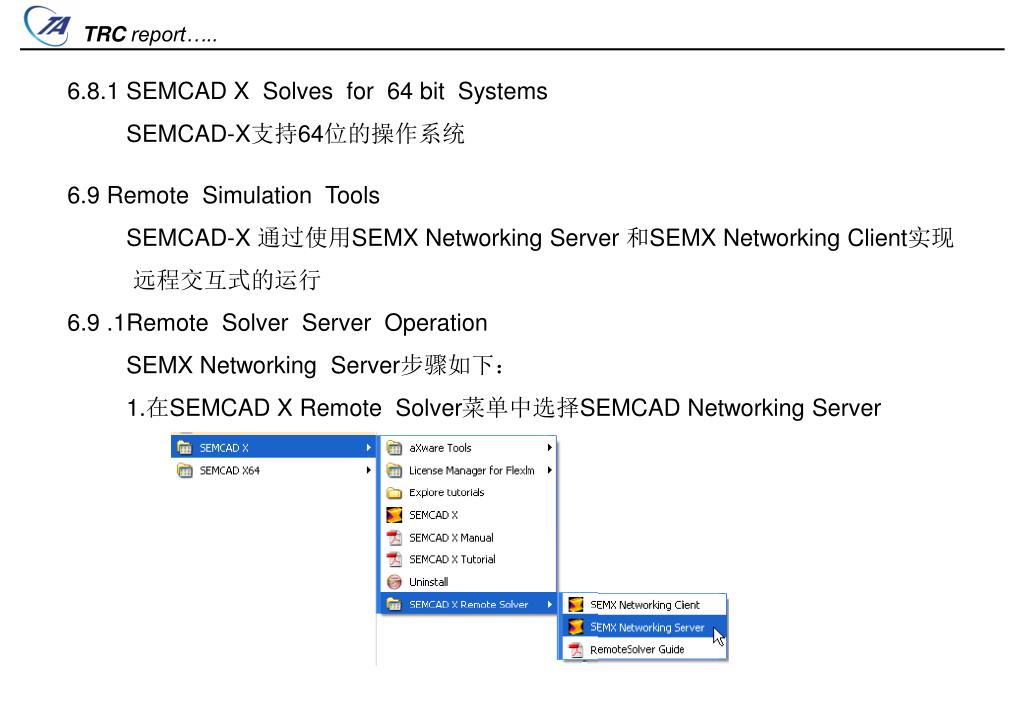Open SEMCAD X Tutorial menu entry
Screen dimensions: 1023x708
[468, 560]
